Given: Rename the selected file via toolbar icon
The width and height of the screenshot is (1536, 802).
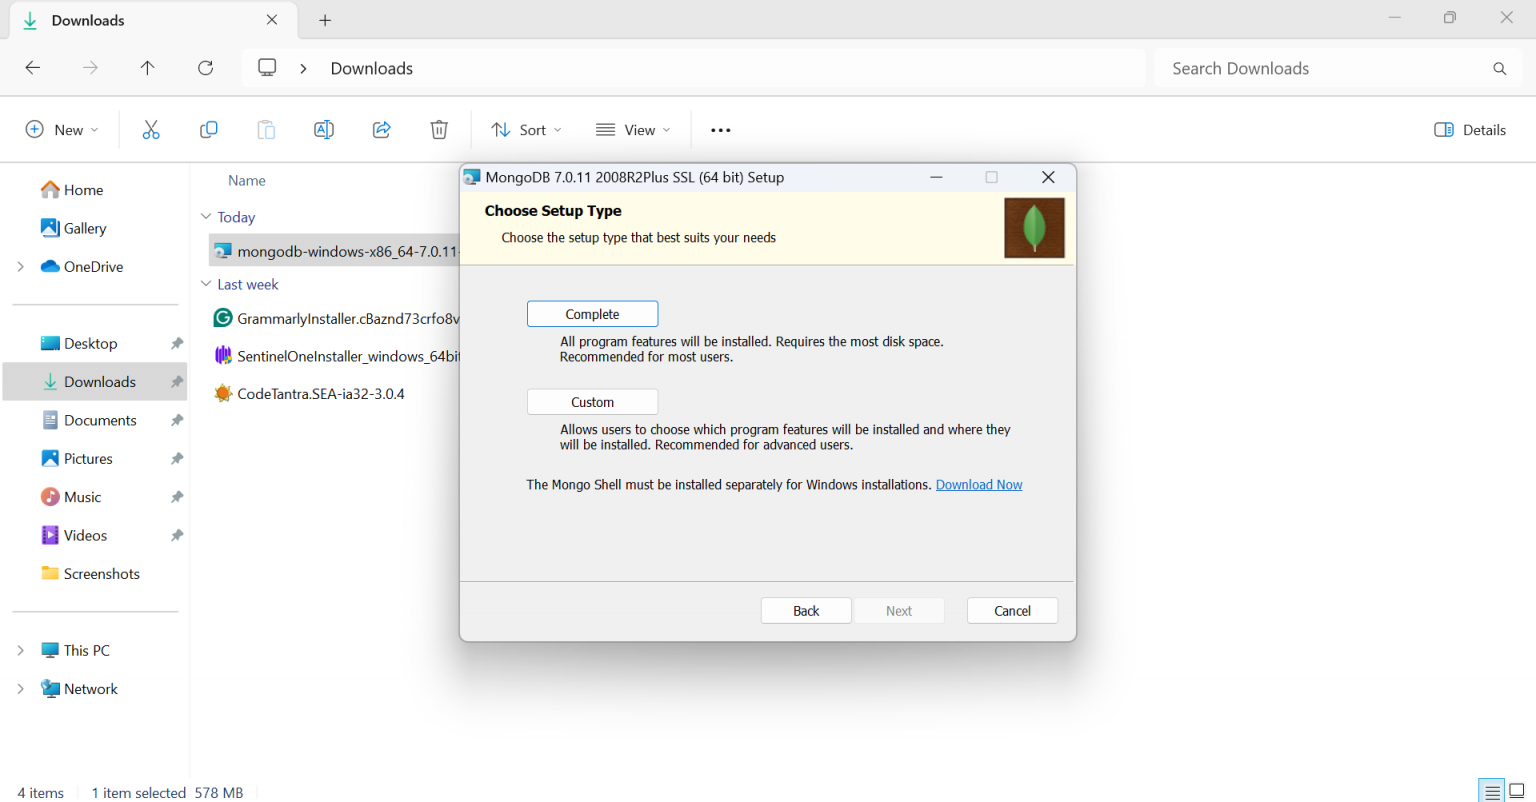Looking at the screenshot, I should [x=323, y=129].
